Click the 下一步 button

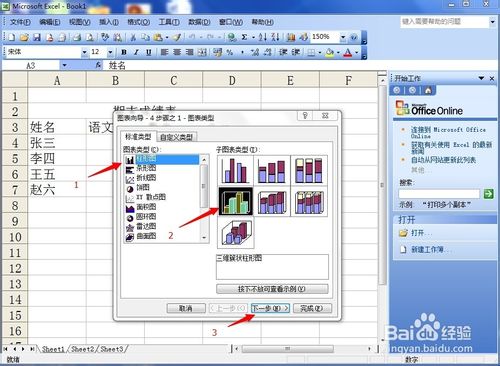pyautogui.click(x=270, y=308)
